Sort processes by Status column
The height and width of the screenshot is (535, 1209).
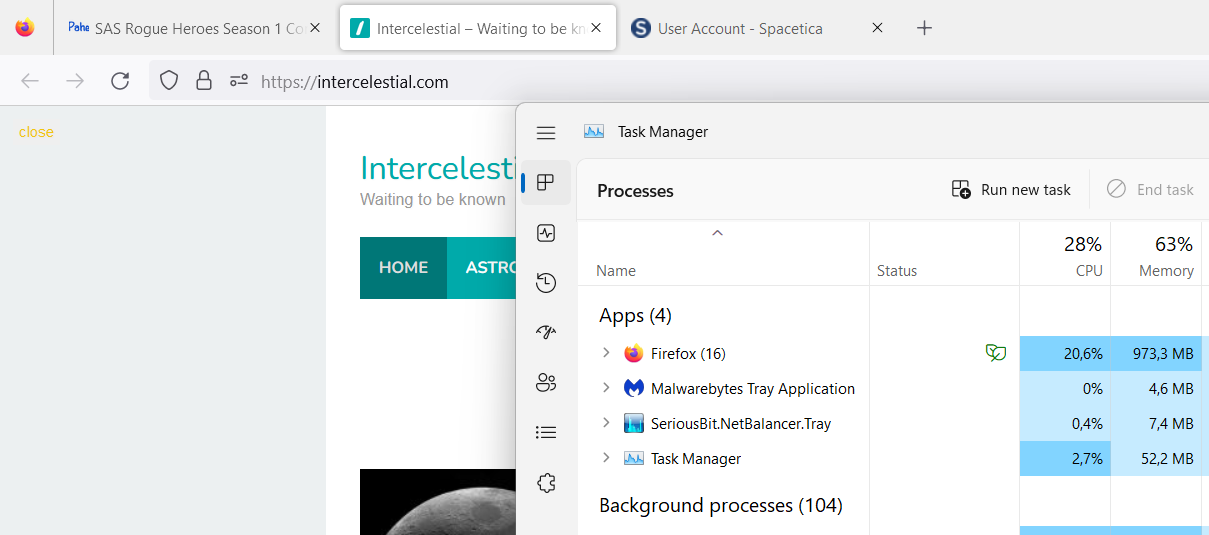(897, 270)
